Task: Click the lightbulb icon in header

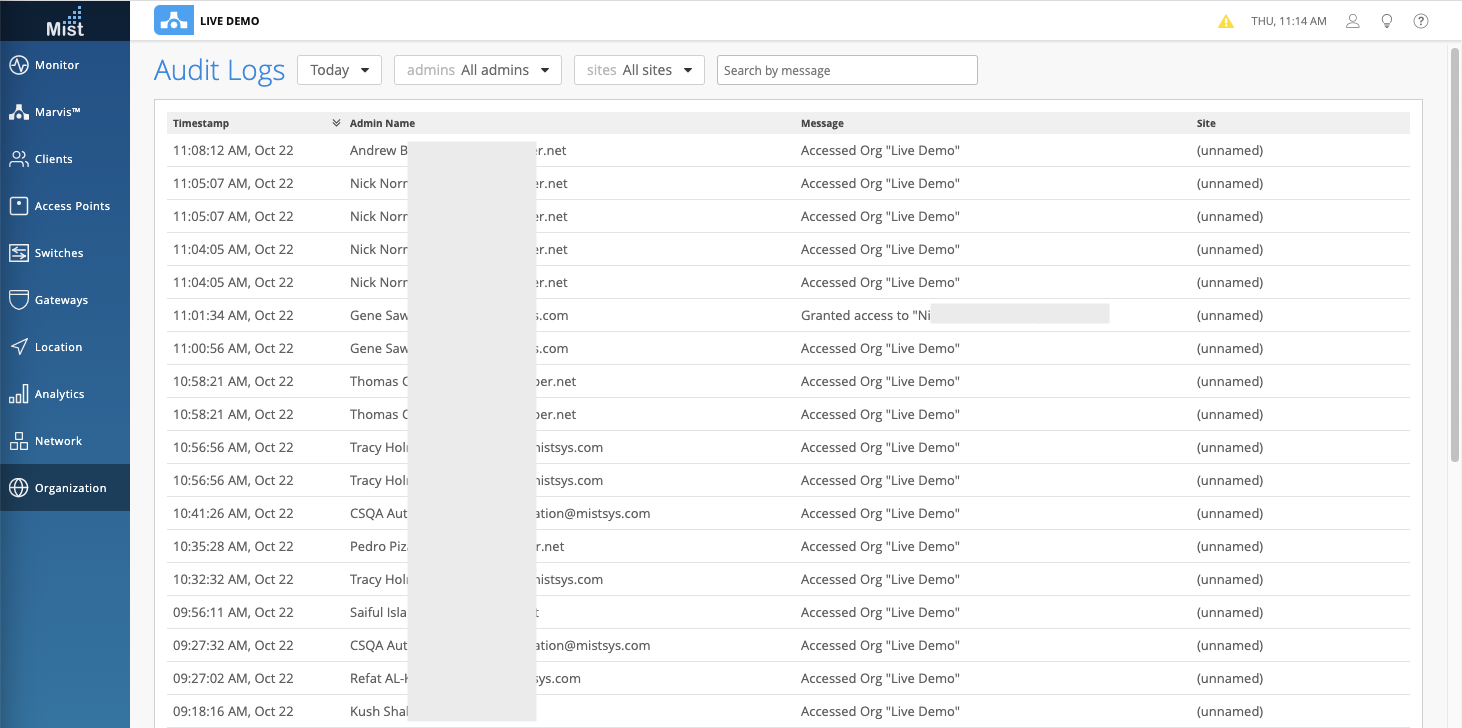Action: point(1387,21)
